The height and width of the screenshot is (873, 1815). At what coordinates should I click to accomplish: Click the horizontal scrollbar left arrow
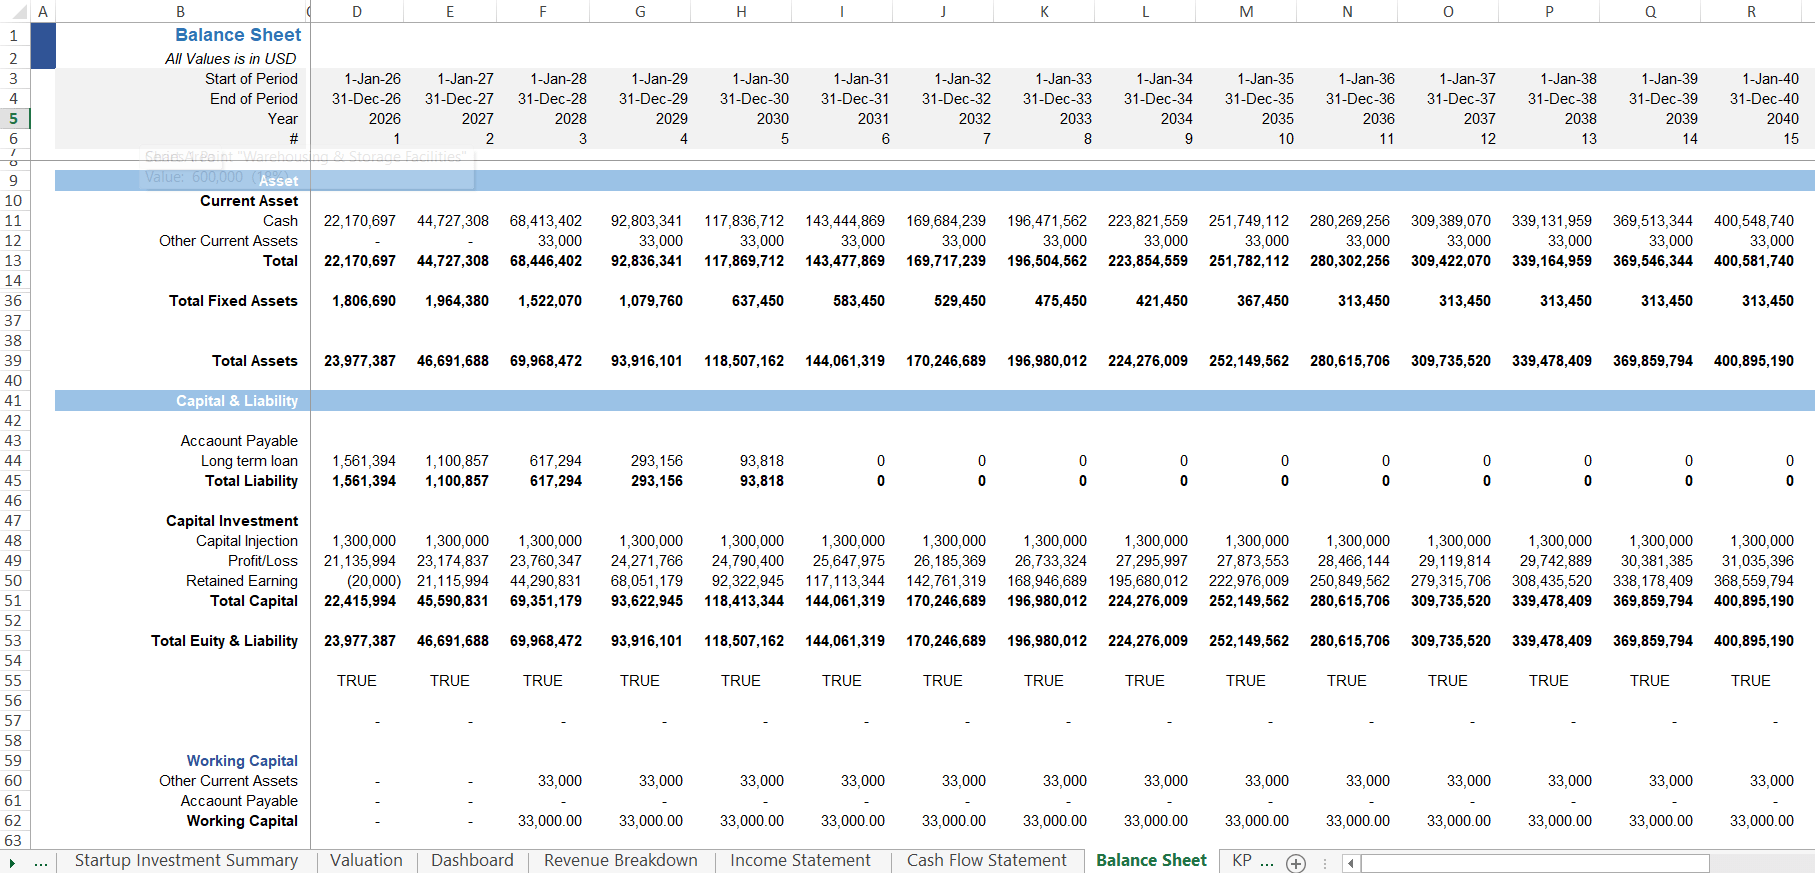(x=1350, y=863)
